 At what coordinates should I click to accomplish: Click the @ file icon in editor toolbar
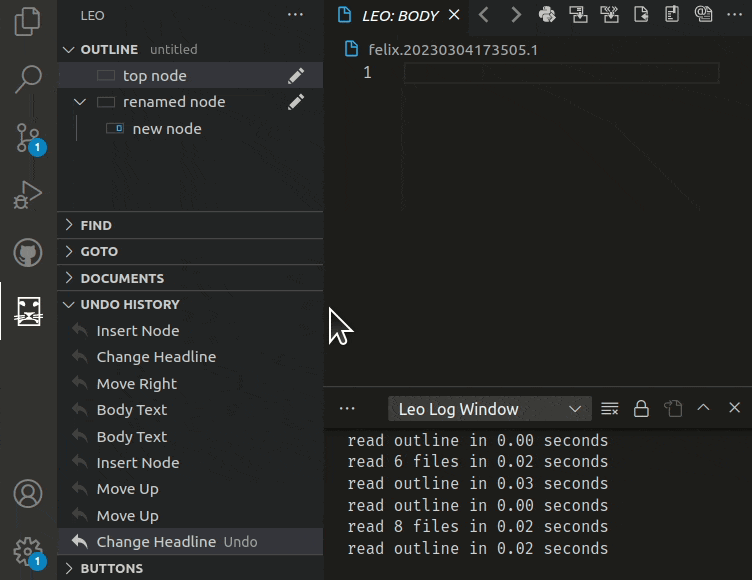(703, 15)
